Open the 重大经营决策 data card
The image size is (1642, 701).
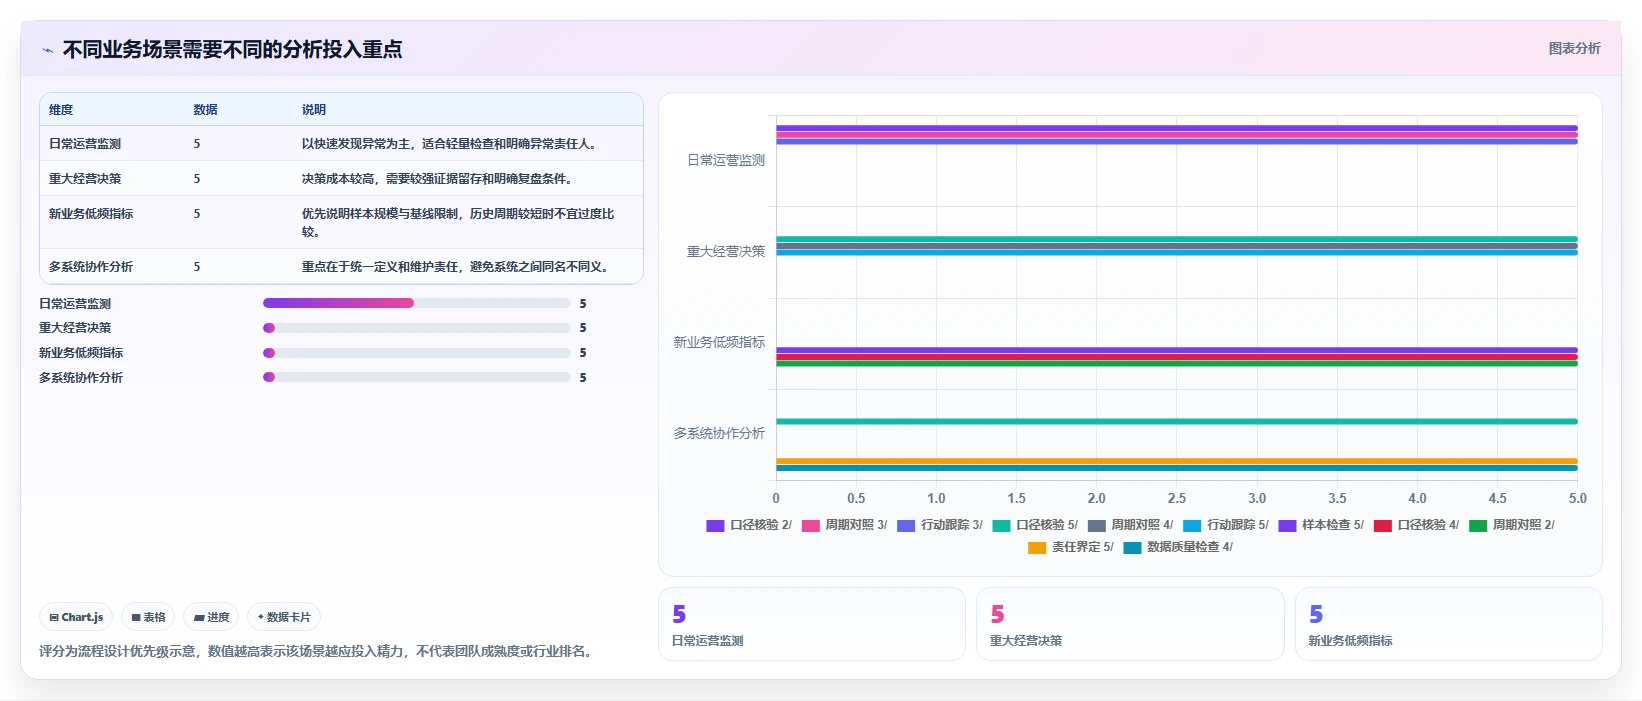[1130, 624]
